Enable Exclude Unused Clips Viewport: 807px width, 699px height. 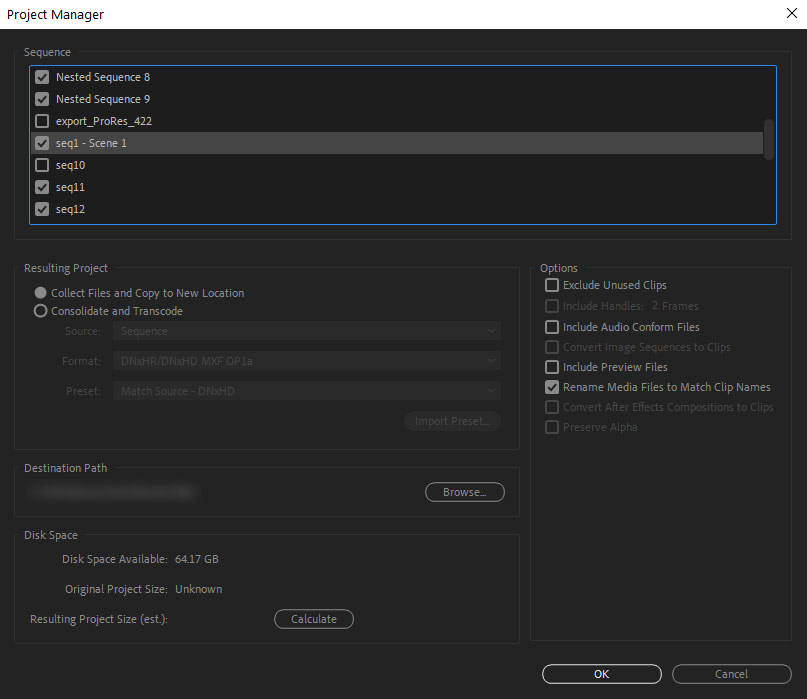pos(552,285)
